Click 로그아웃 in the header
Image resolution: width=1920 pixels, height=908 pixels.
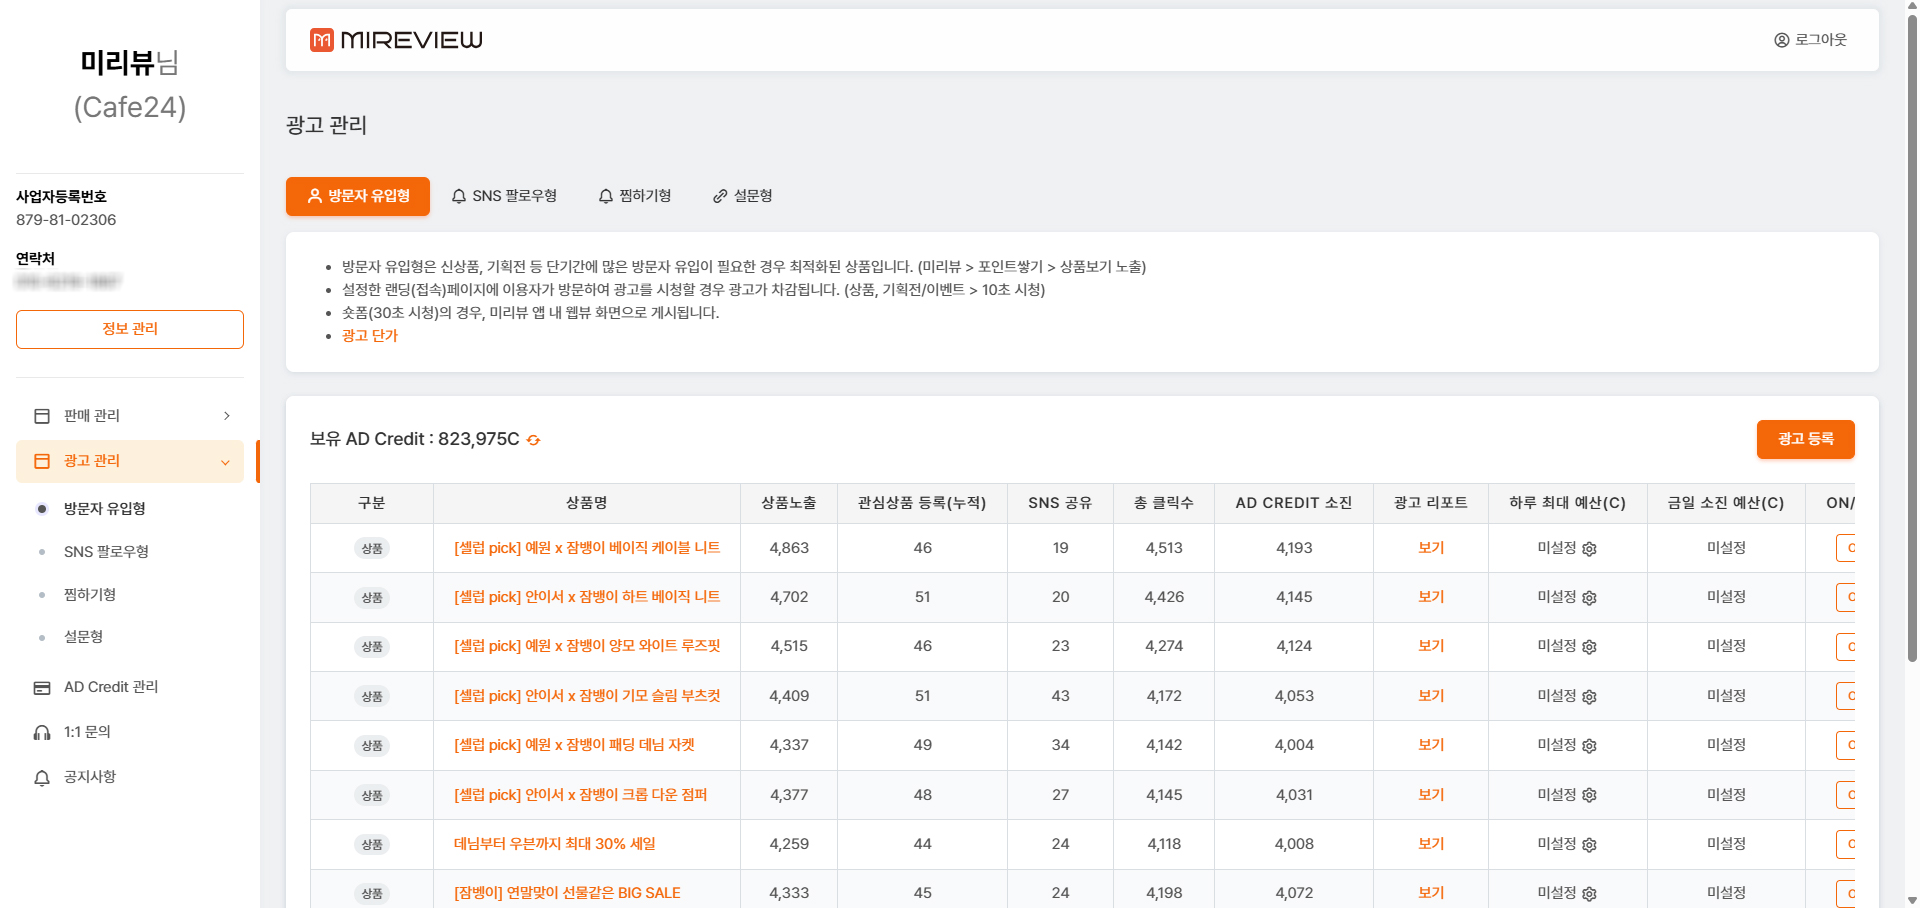tap(1810, 40)
